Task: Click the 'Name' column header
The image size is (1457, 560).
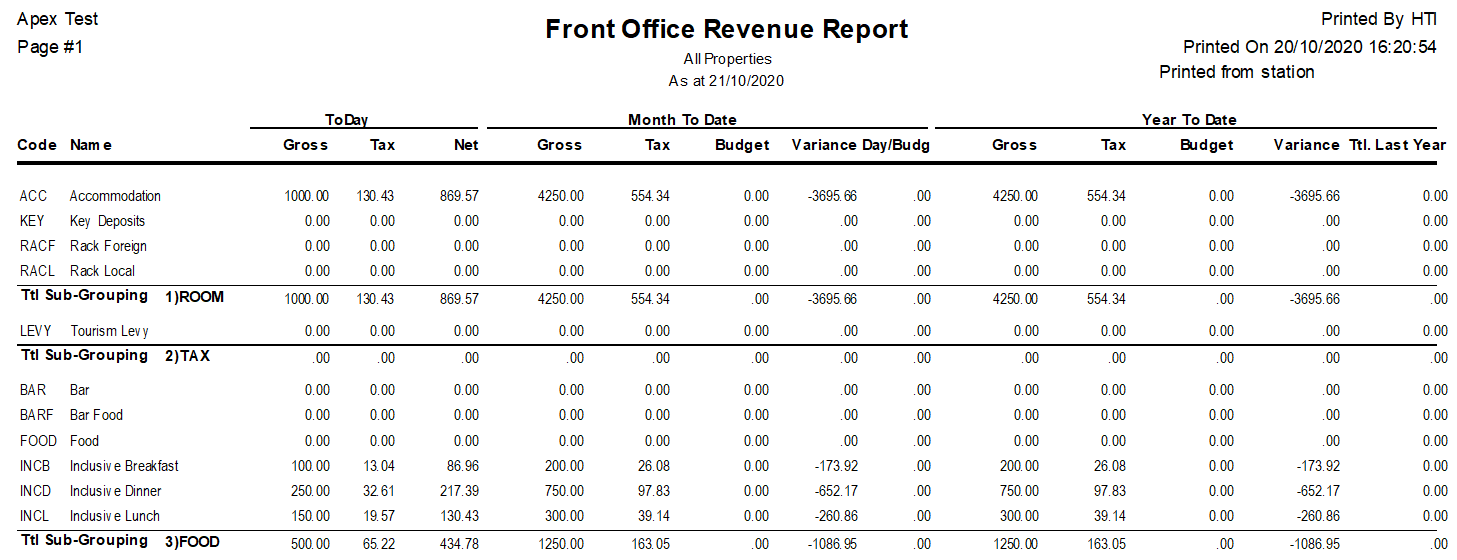Action: pyautogui.click(x=91, y=145)
